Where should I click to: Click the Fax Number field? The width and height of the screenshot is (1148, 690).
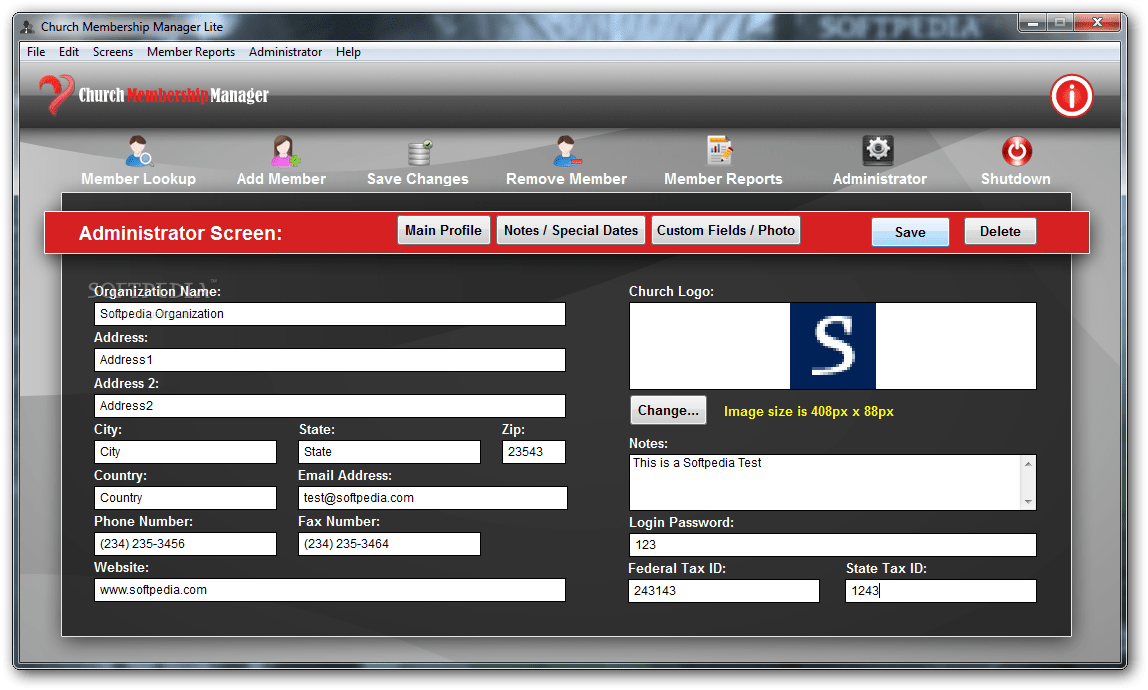coord(390,544)
